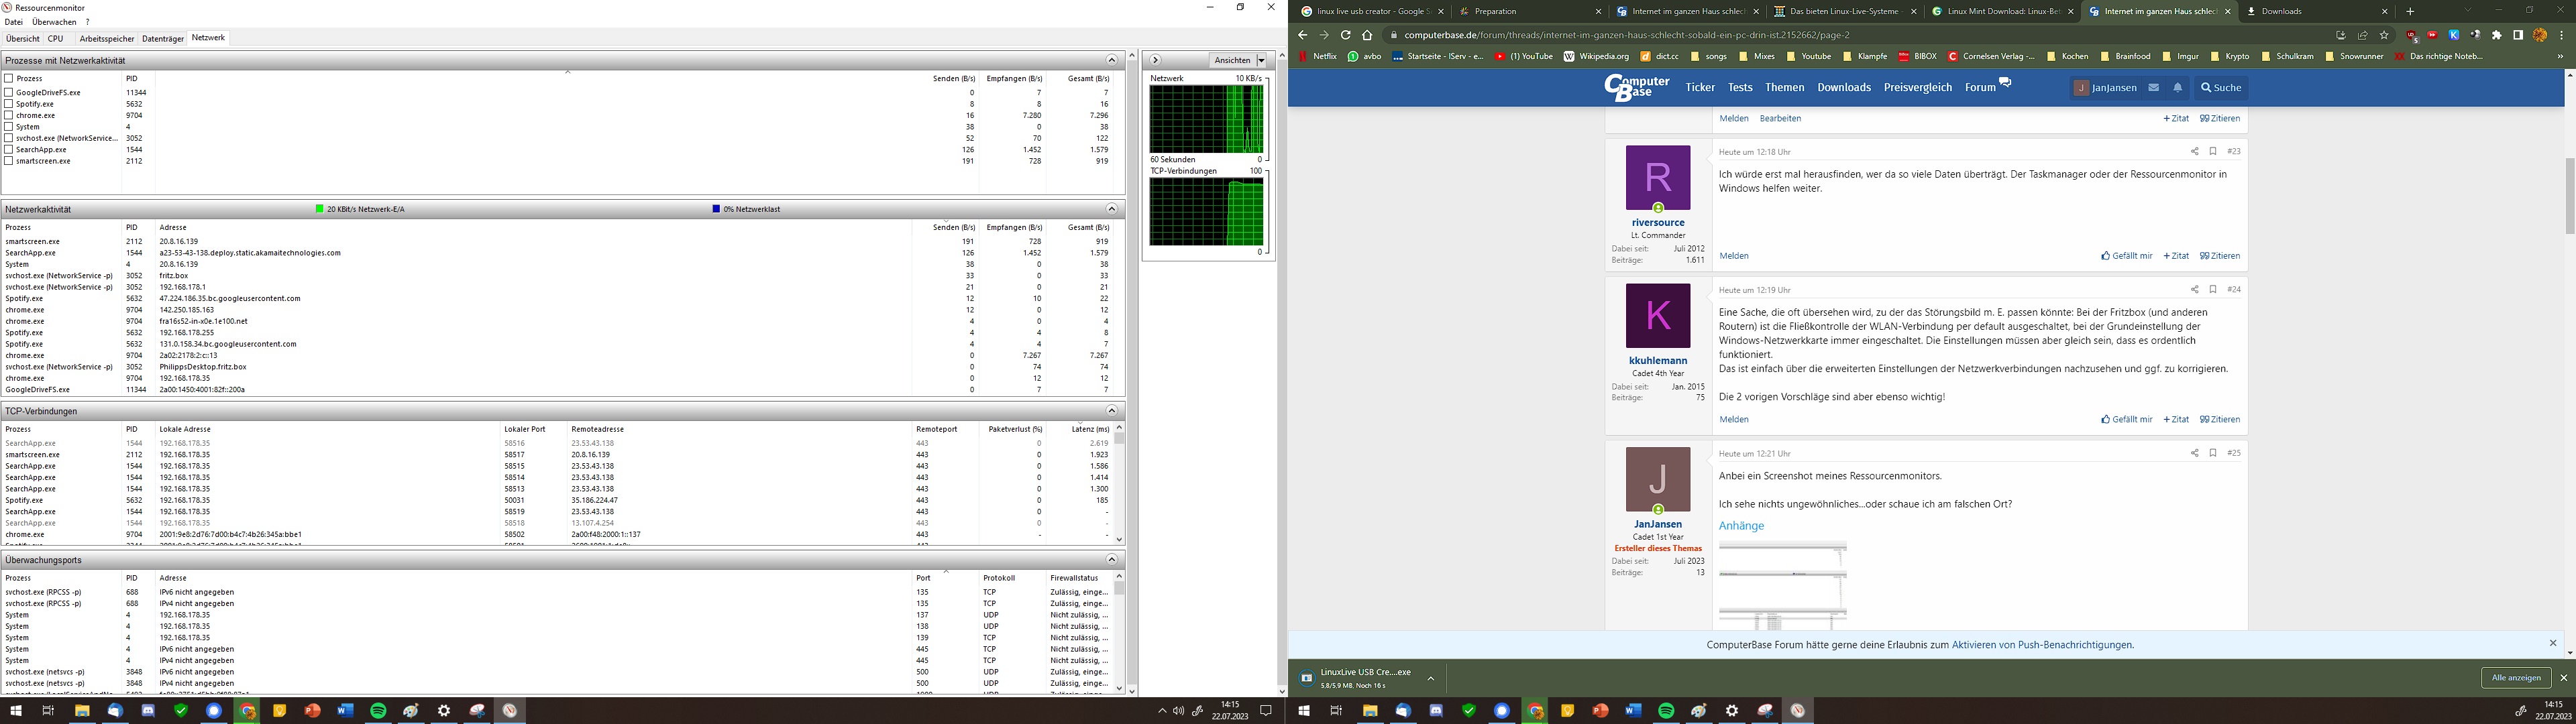The width and height of the screenshot is (2576, 724).
Task: Collapse the TCP-Verbindungen section
Action: (1111, 411)
